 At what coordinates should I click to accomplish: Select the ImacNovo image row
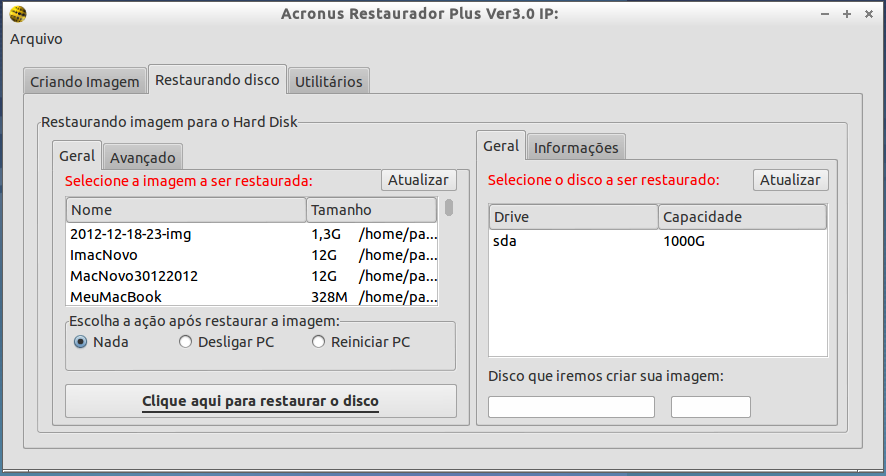point(252,255)
